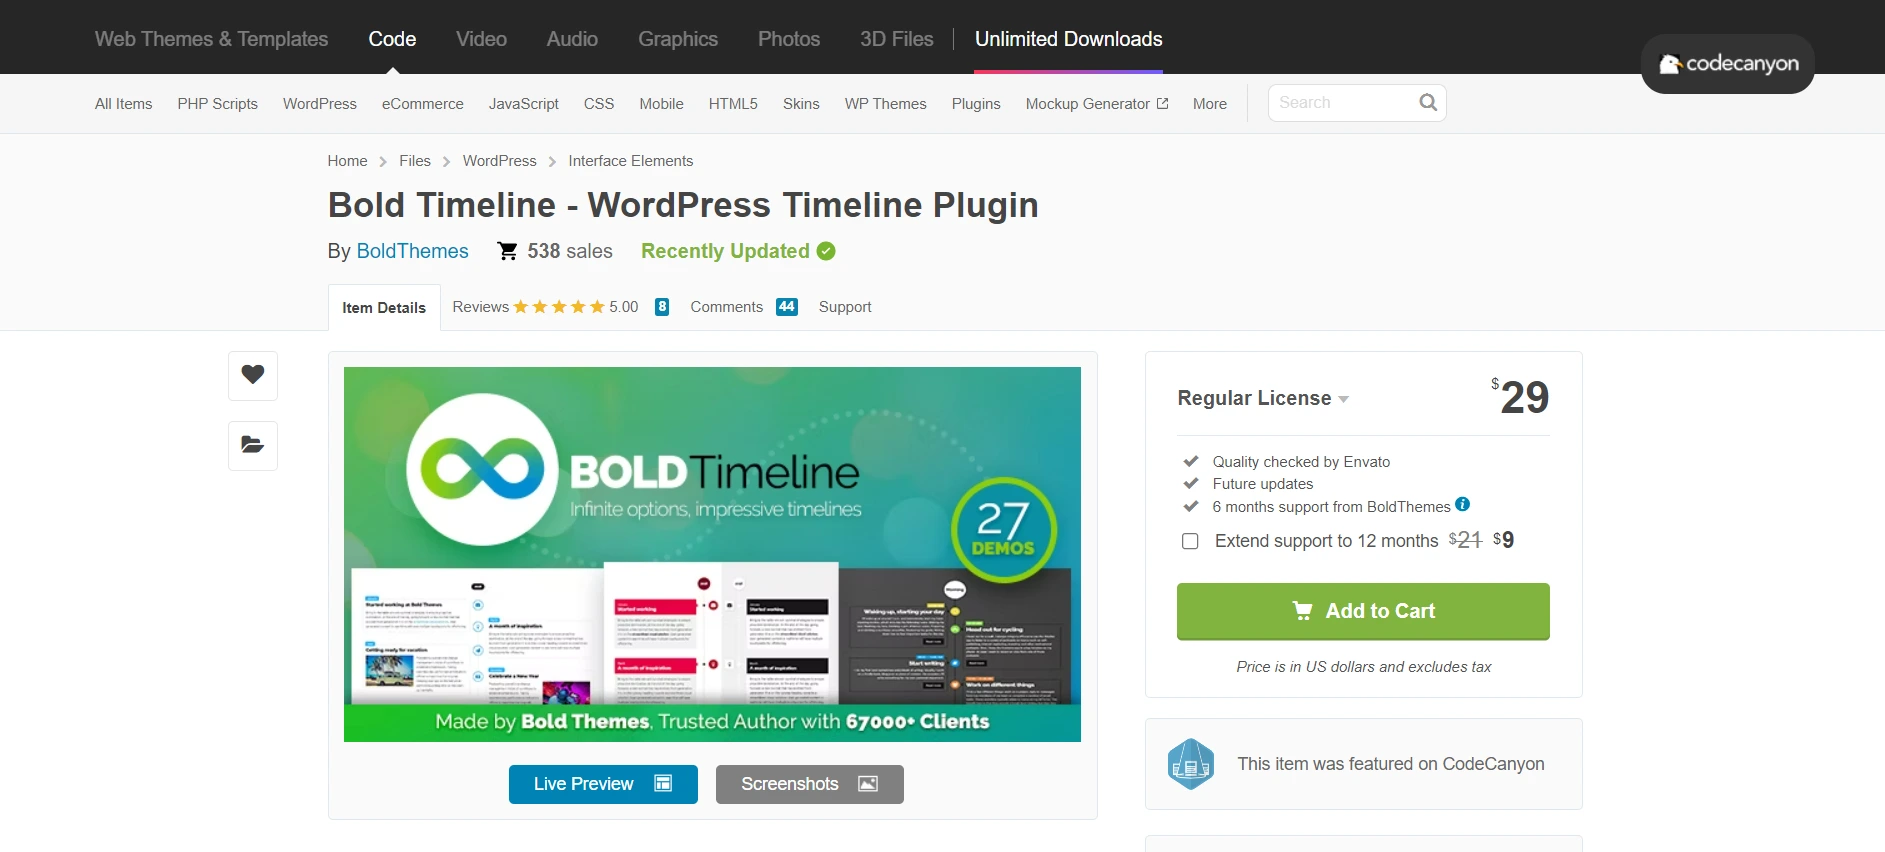1885x852 pixels.
Task: Browse PHP Scripts category
Action: (x=218, y=104)
